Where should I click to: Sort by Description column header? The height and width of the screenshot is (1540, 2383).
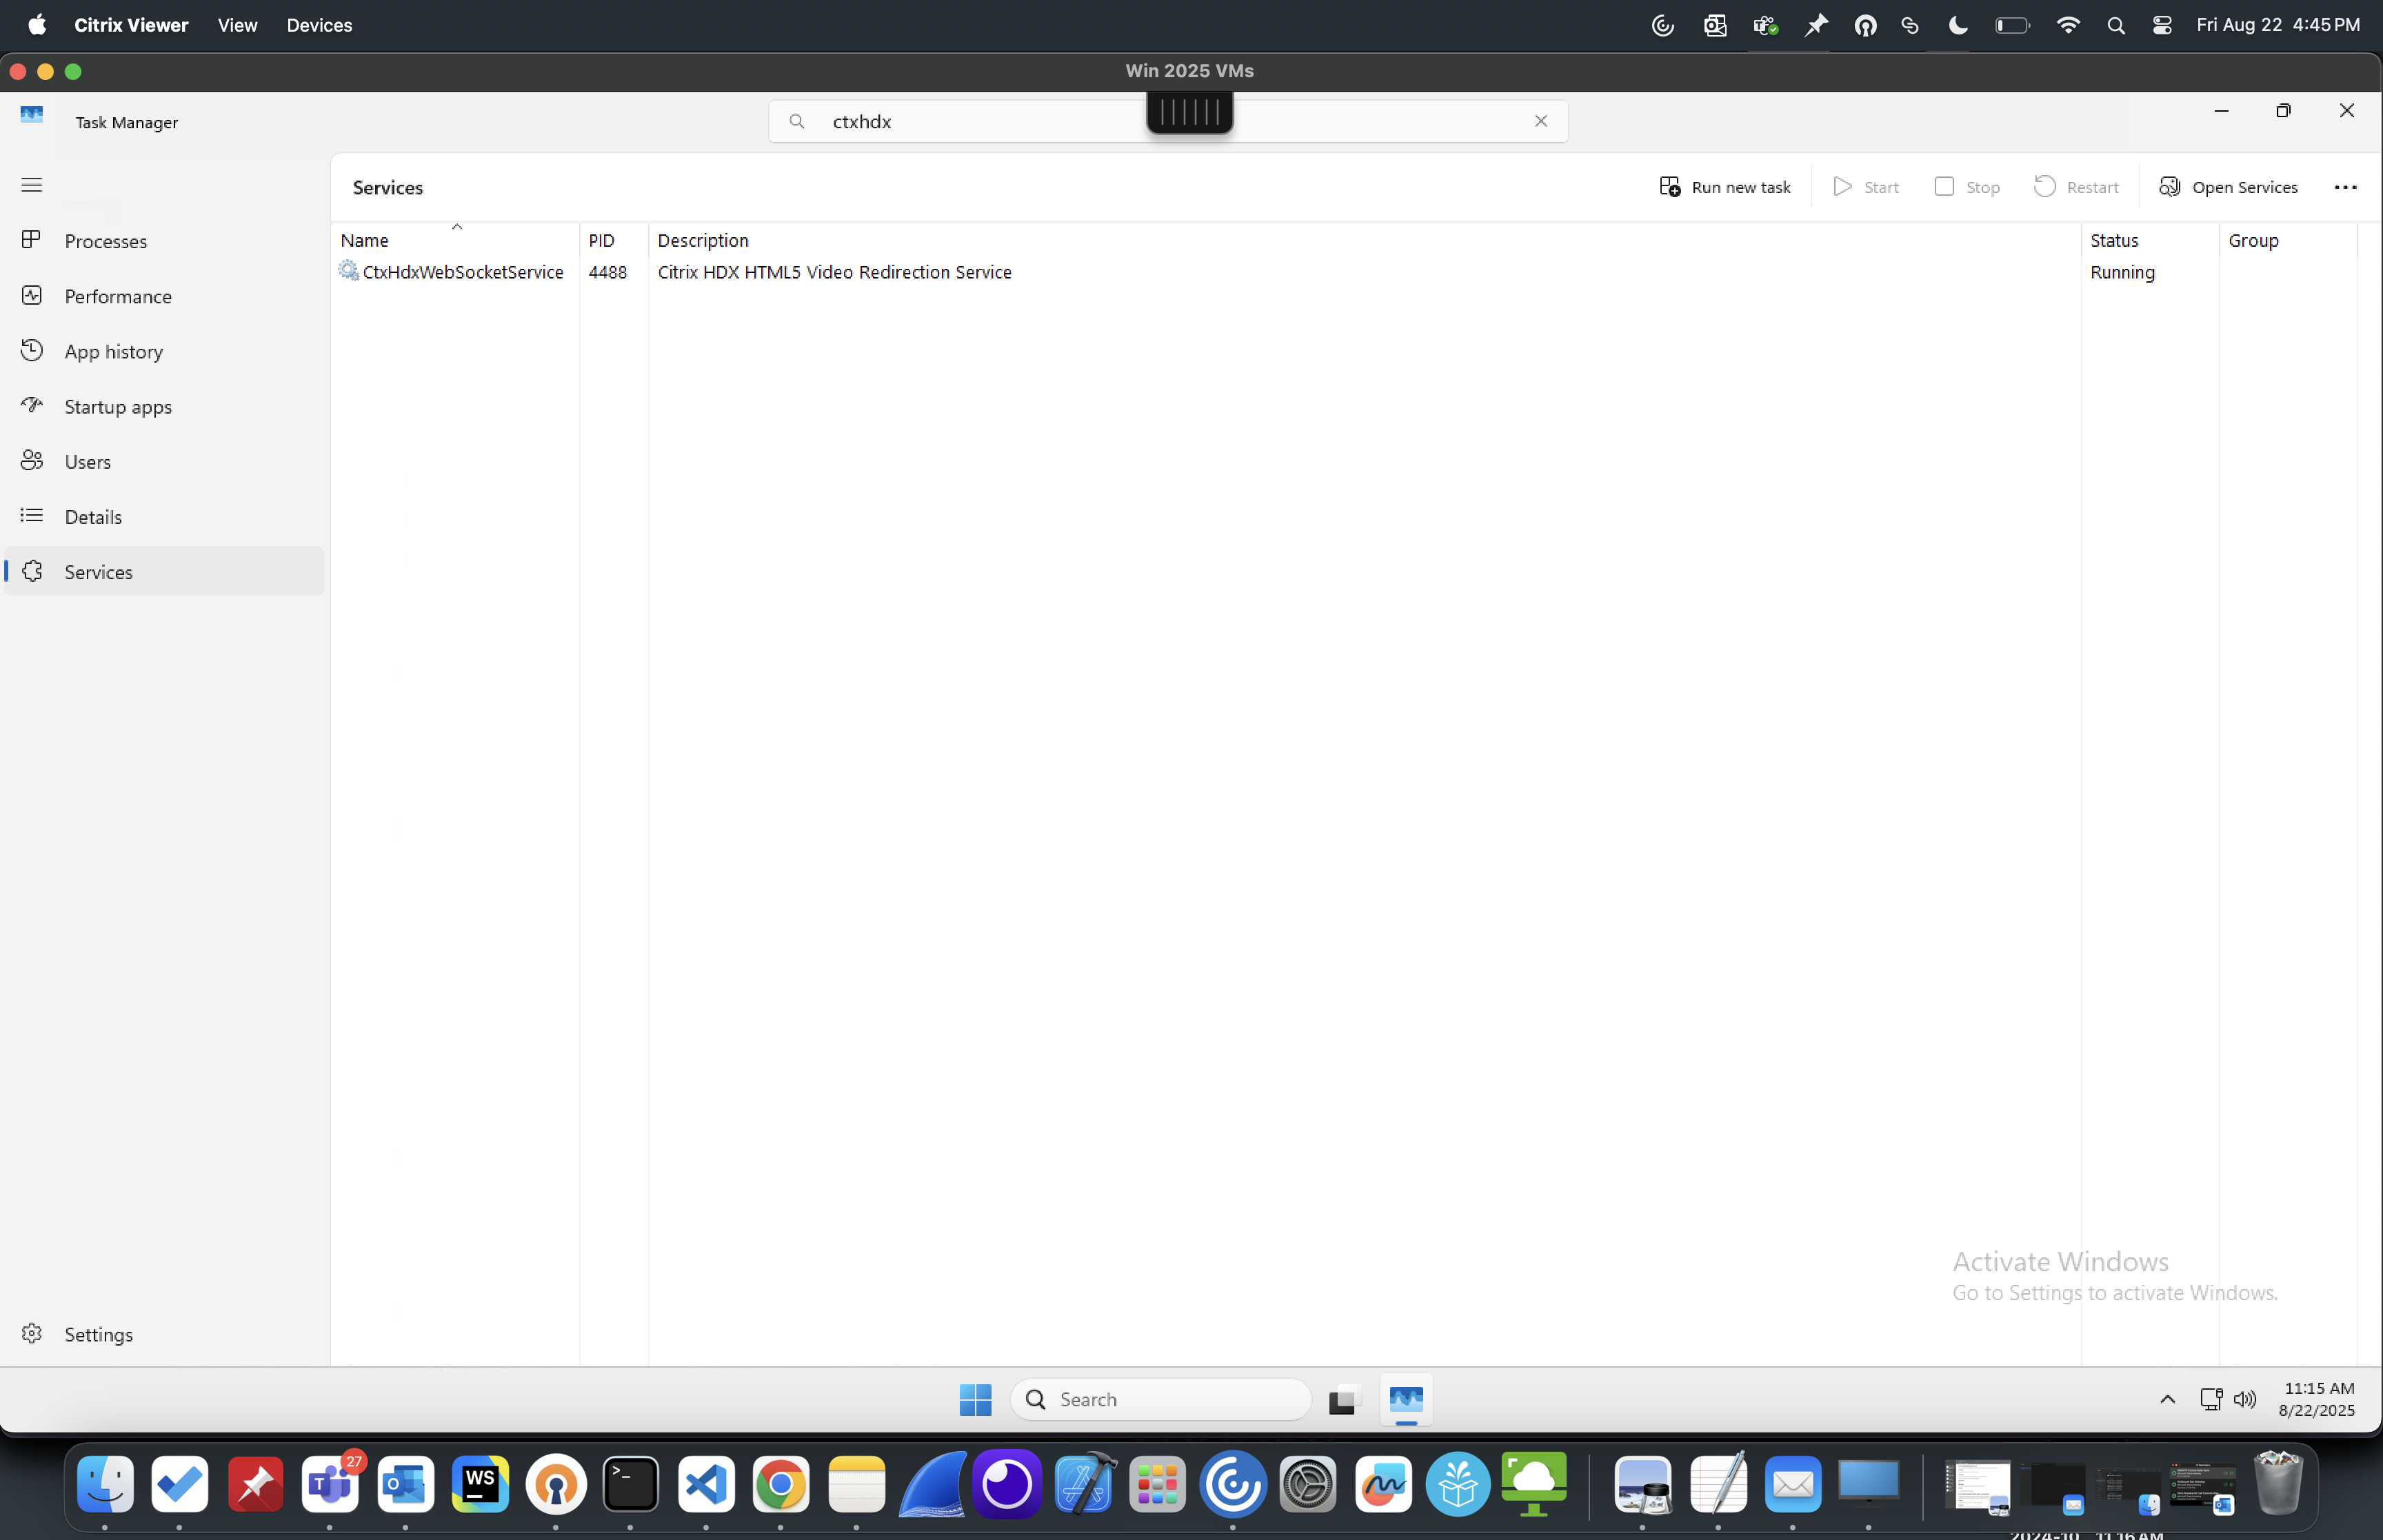pos(1364,240)
